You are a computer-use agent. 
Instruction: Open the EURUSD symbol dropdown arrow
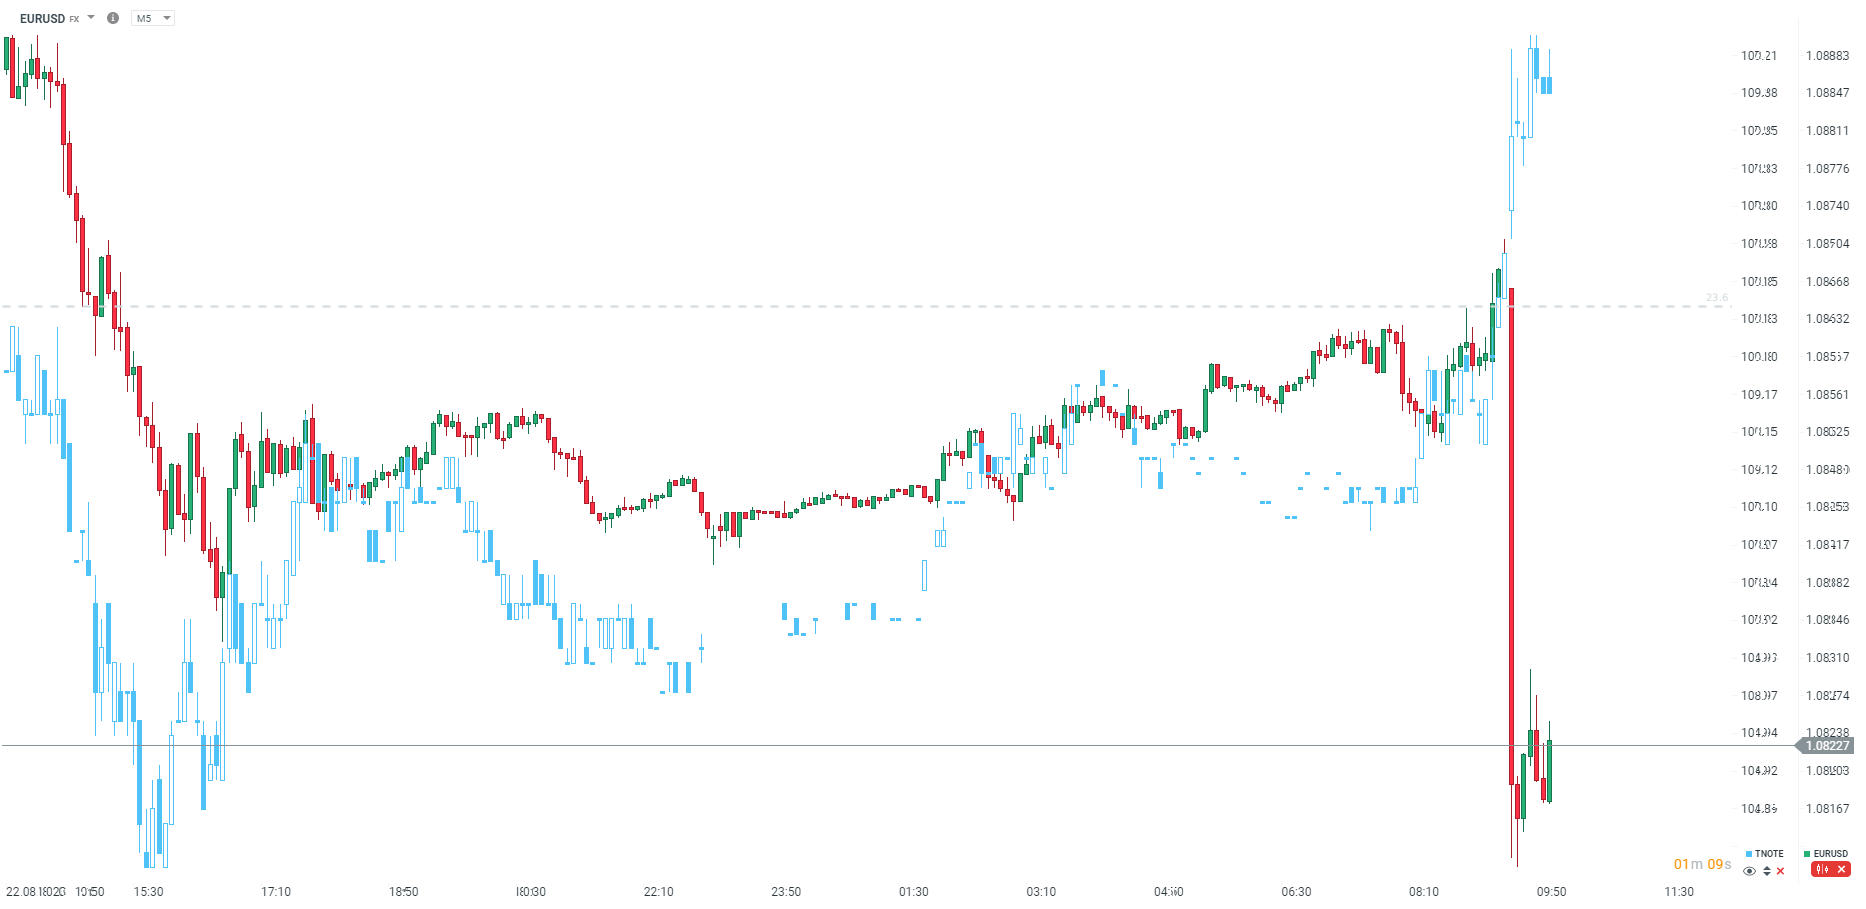91,17
